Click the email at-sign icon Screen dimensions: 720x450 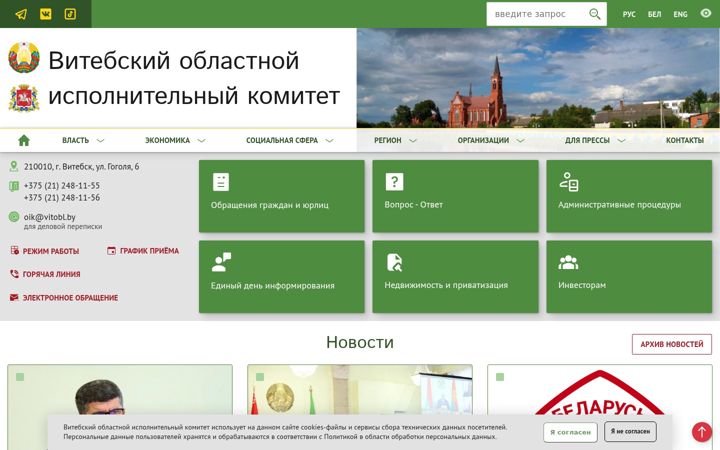pos(14,217)
